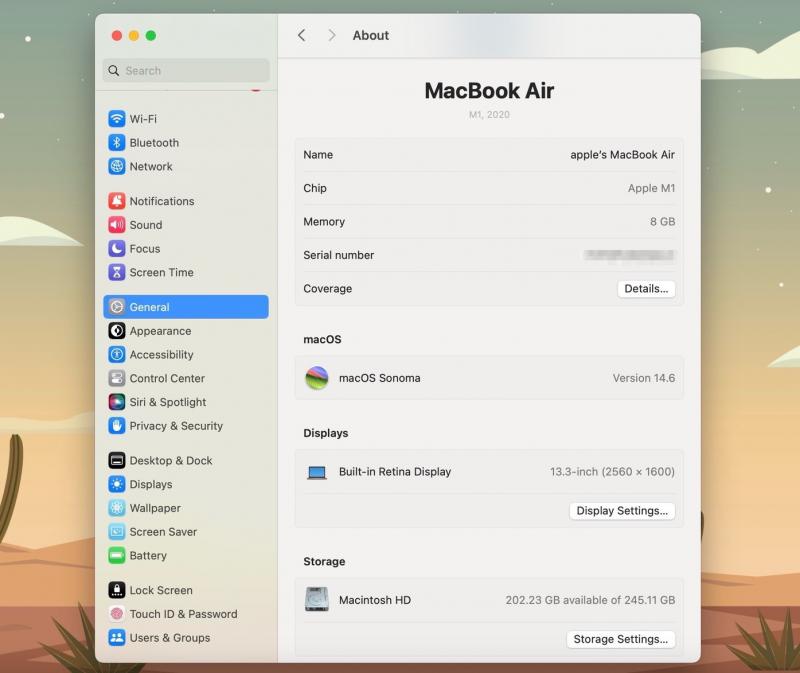Click the search magnifier icon
800x673 pixels.
(113, 70)
